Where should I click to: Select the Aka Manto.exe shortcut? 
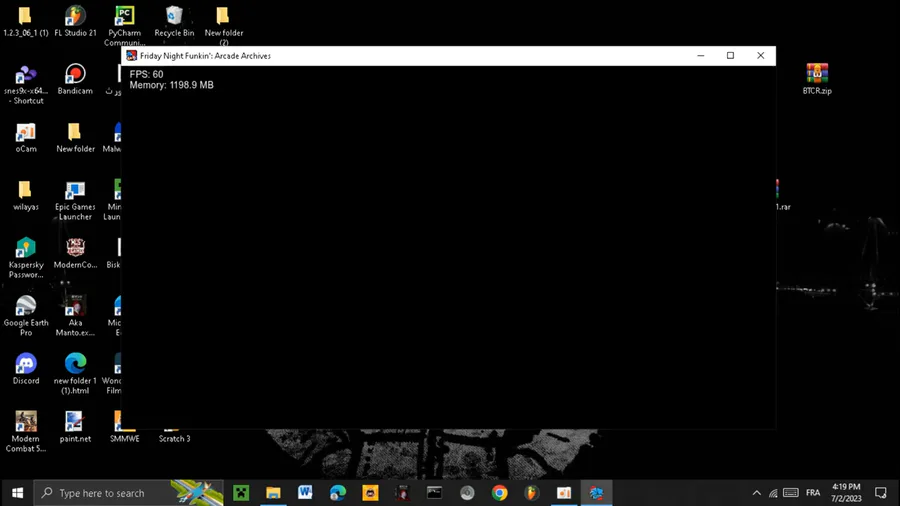[x=75, y=316]
